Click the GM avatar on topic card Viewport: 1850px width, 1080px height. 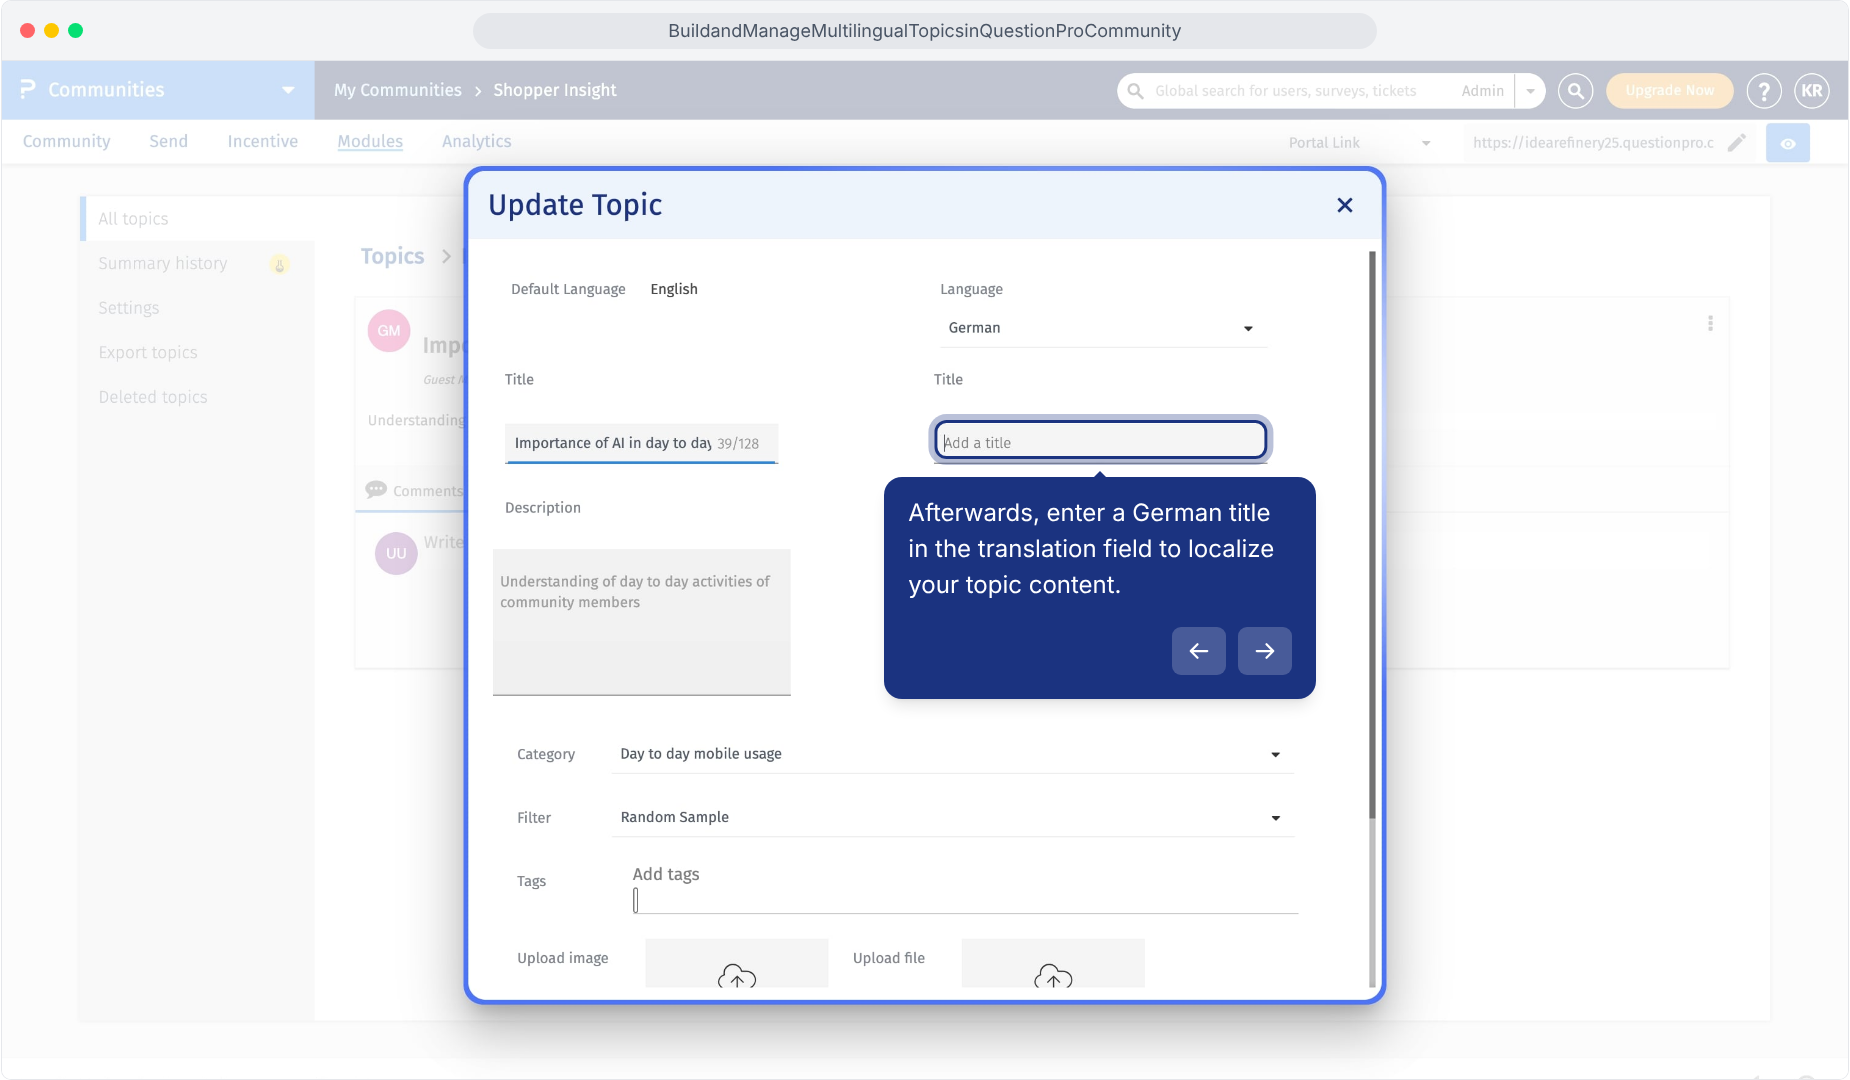pos(389,331)
